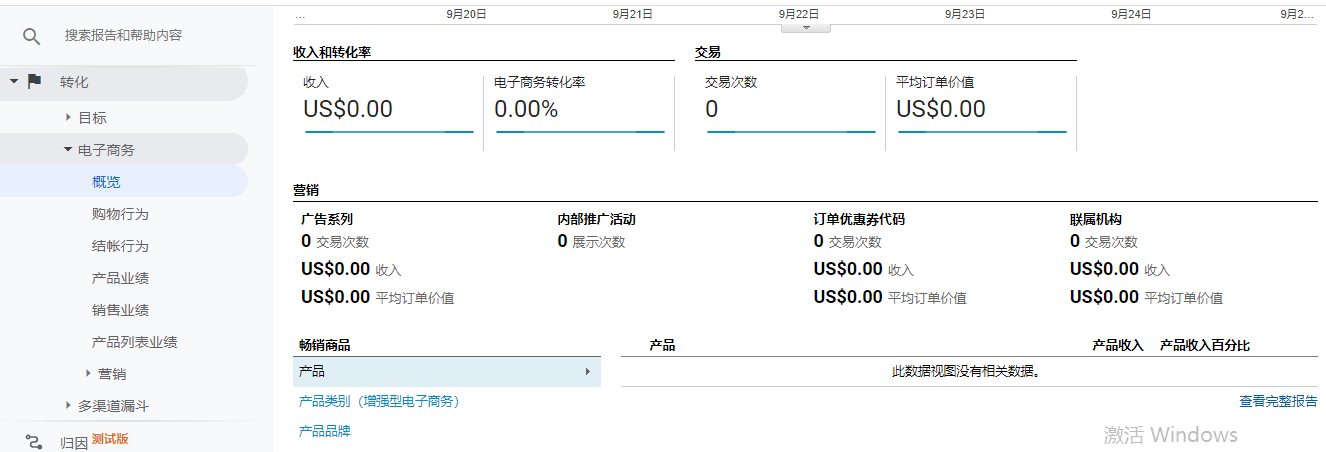Switch to 产品类别（增强型电子商务）dimension
This screenshot has height=452, width=1326.
point(379,401)
